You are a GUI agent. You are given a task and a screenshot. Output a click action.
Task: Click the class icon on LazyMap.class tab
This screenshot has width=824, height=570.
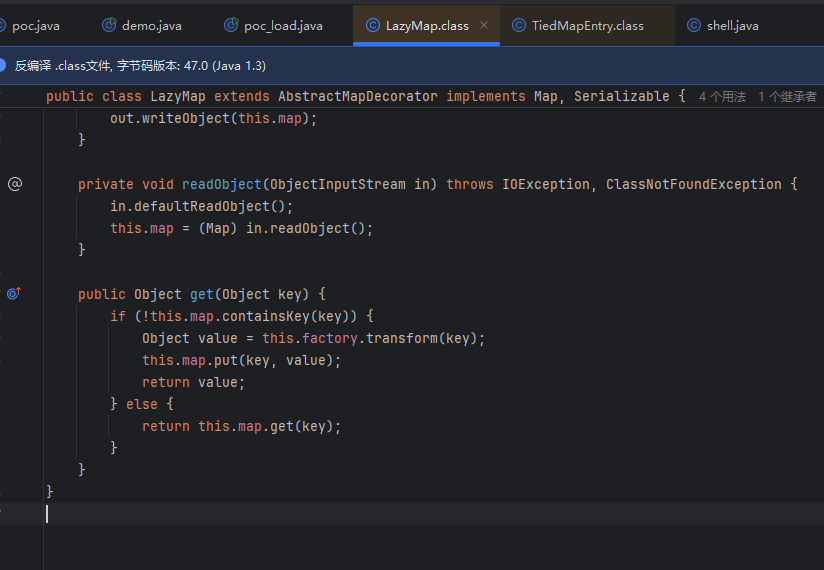click(x=373, y=25)
